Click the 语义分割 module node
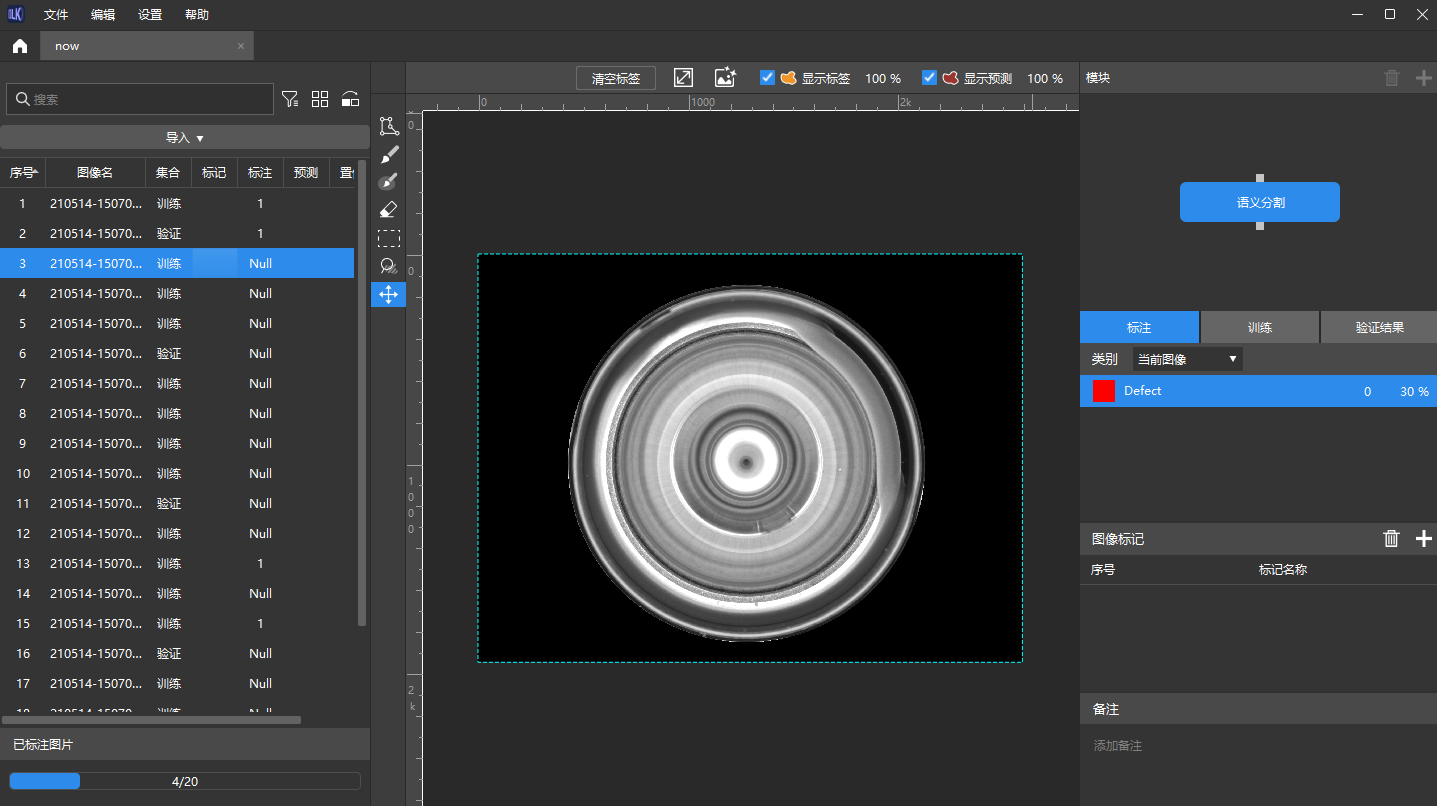 (x=1260, y=202)
